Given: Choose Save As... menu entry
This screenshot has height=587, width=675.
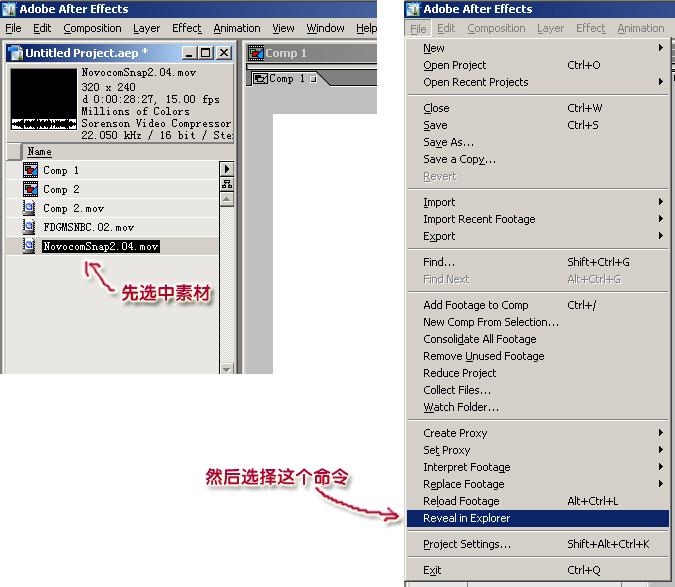Looking at the screenshot, I should pos(538,142).
